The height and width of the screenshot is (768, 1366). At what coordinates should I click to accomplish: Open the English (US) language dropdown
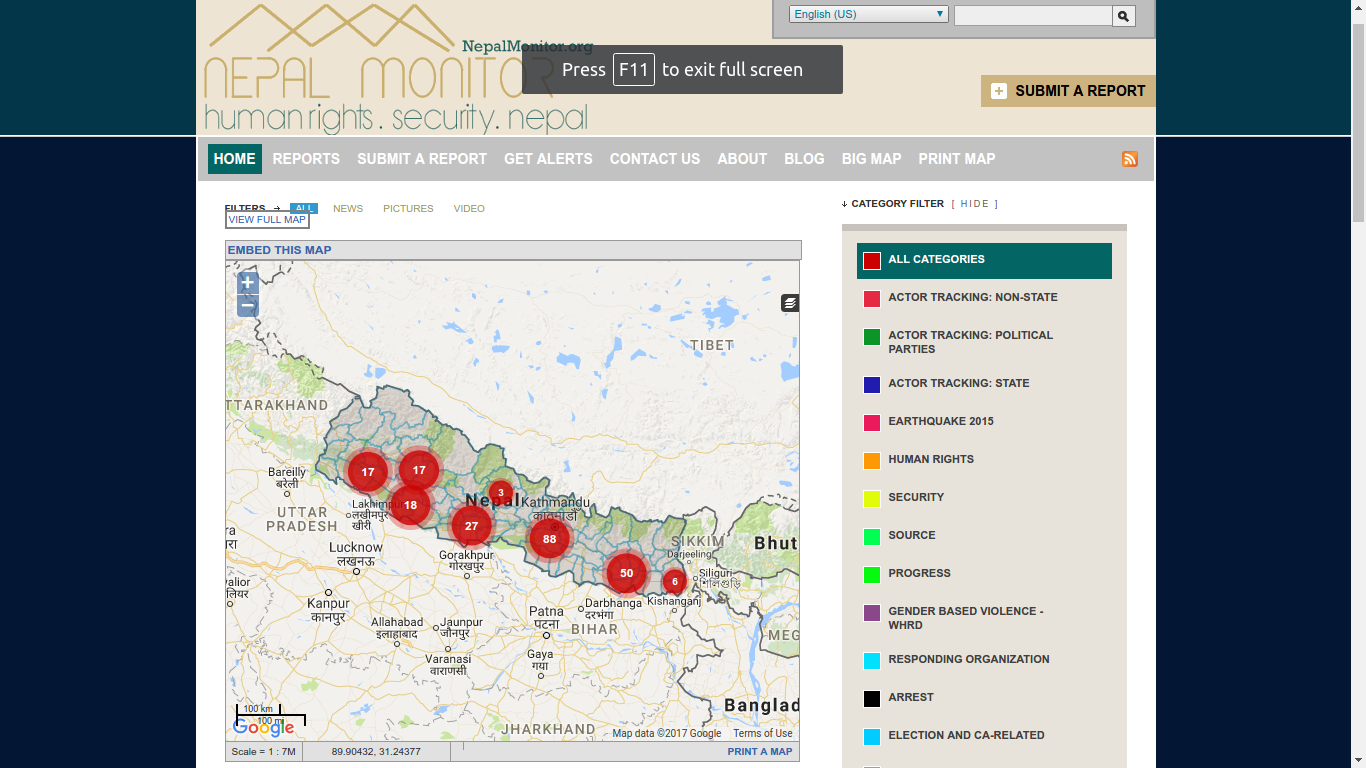click(x=868, y=14)
